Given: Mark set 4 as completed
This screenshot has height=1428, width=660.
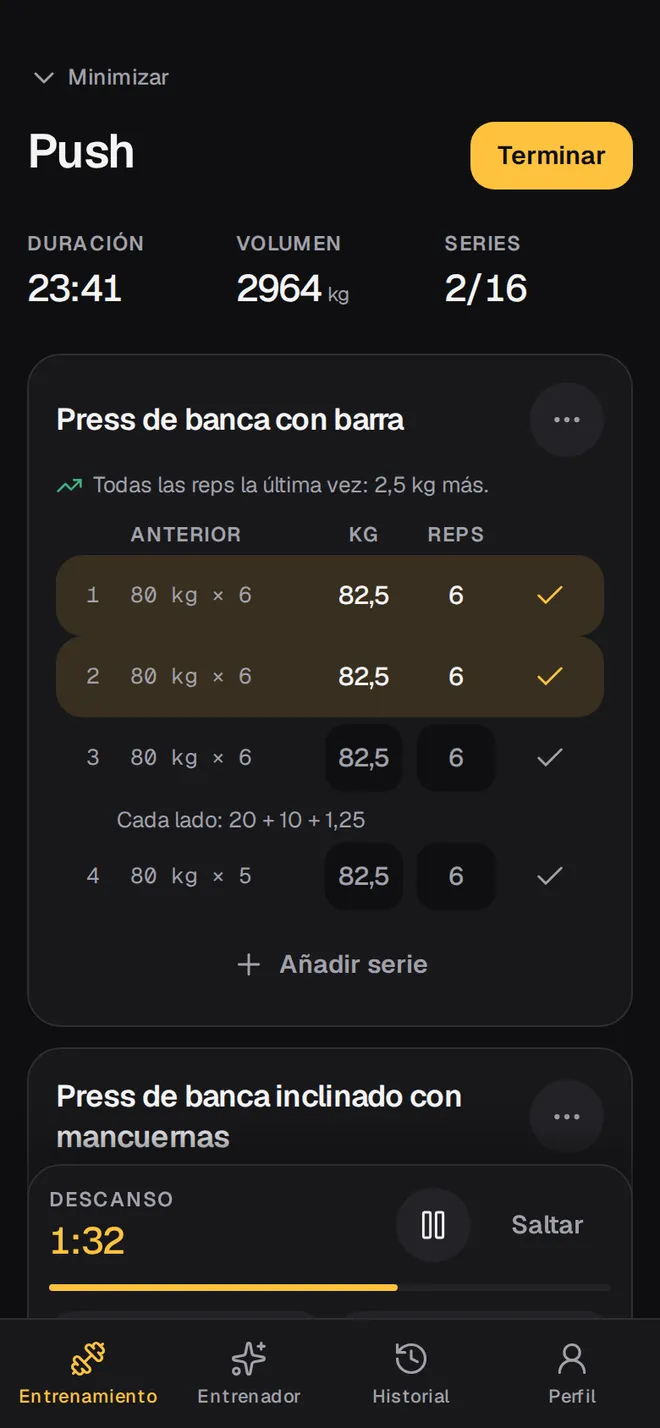Looking at the screenshot, I should tap(550, 877).
